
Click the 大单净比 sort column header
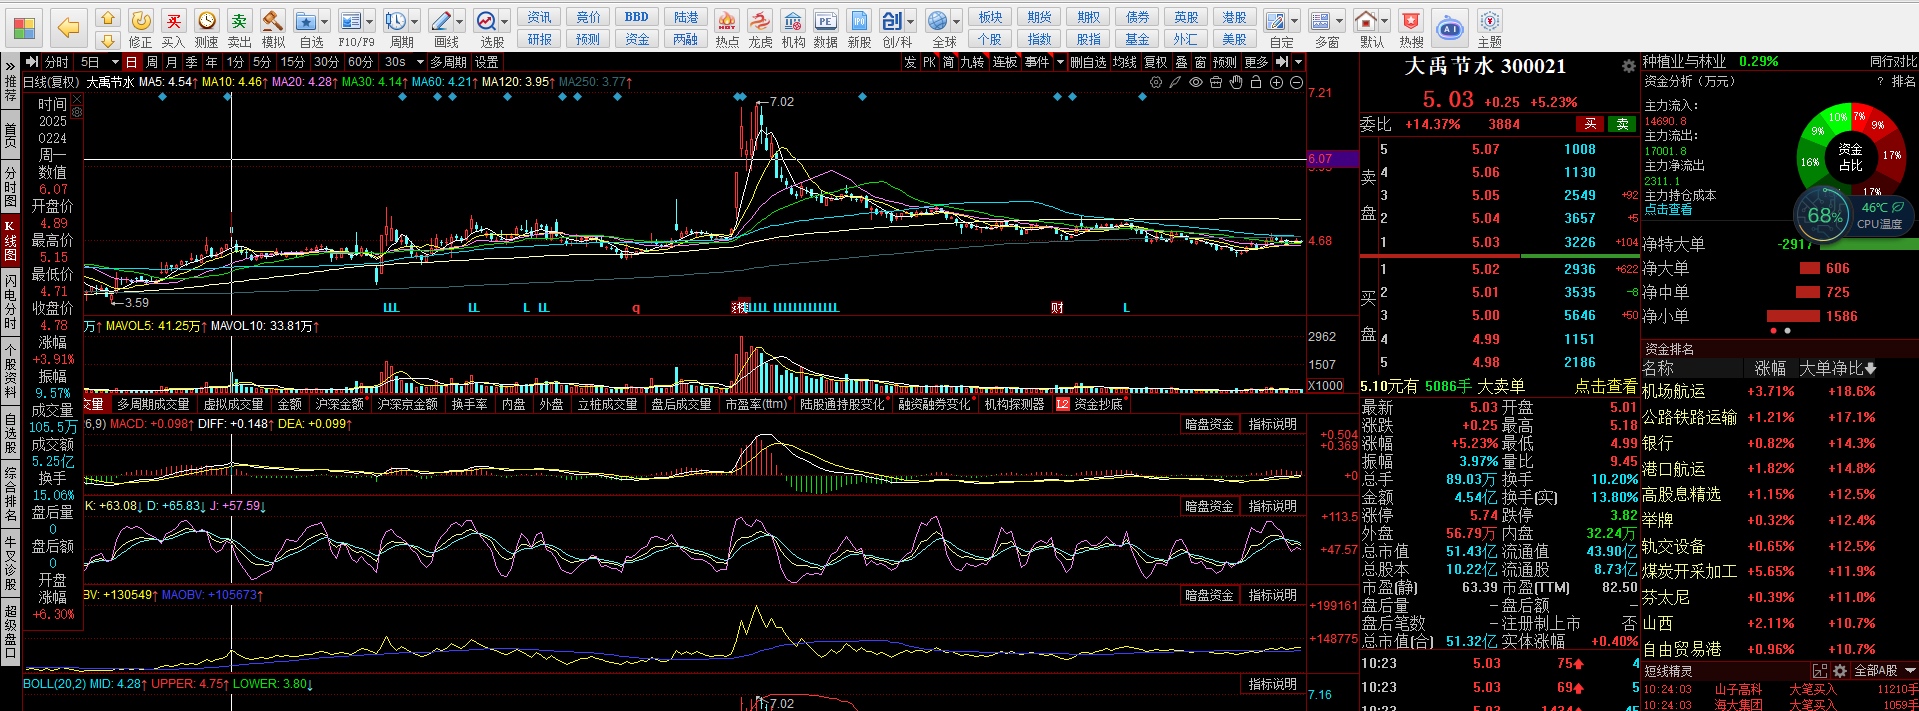coord(1837,368)
